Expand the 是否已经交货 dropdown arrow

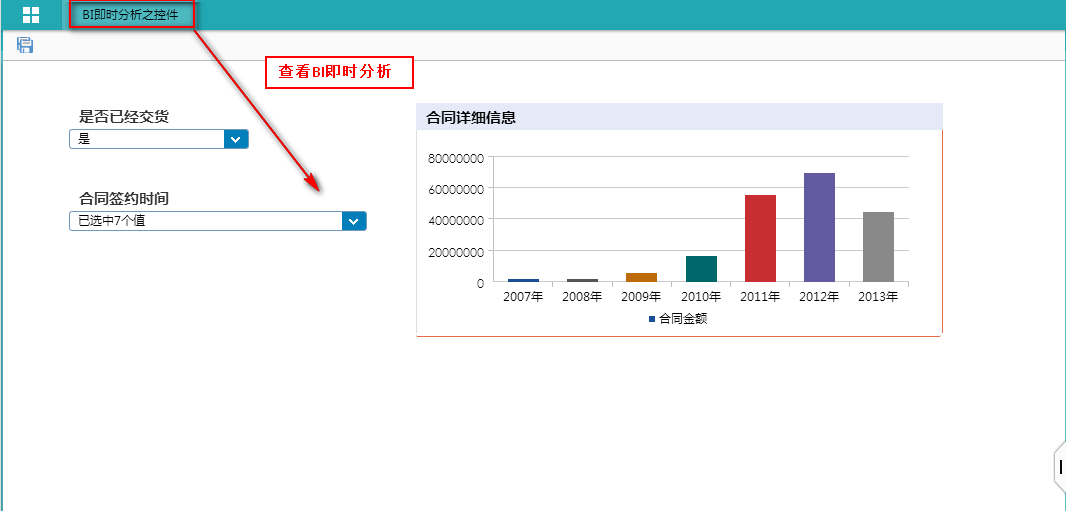236,140
